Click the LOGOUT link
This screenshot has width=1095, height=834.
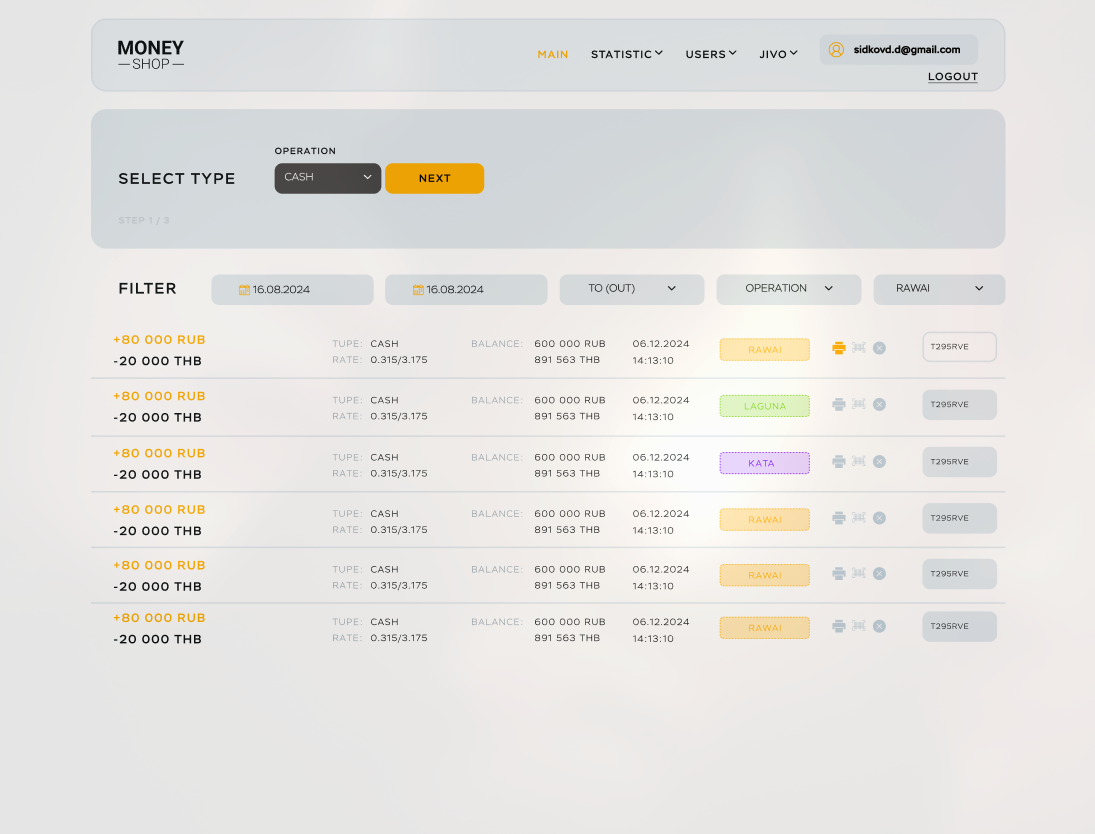click(952, 76)
